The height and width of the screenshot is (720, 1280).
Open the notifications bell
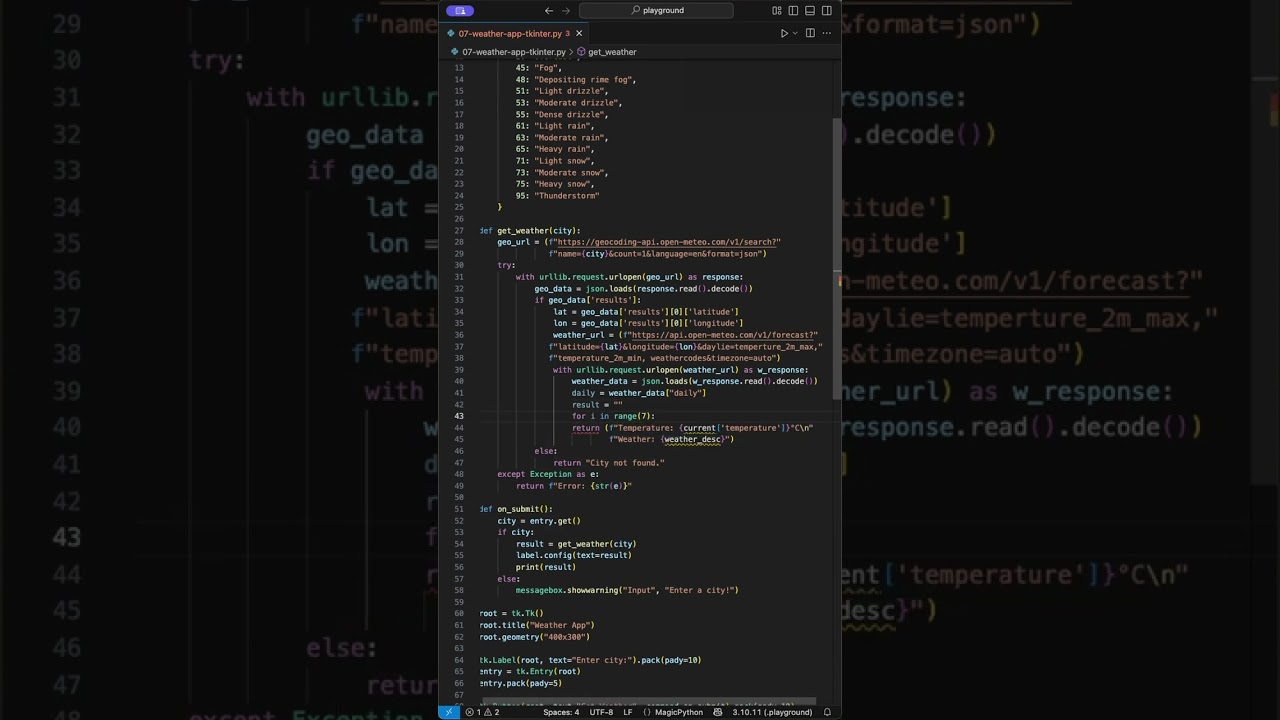[x=827, y=712]
